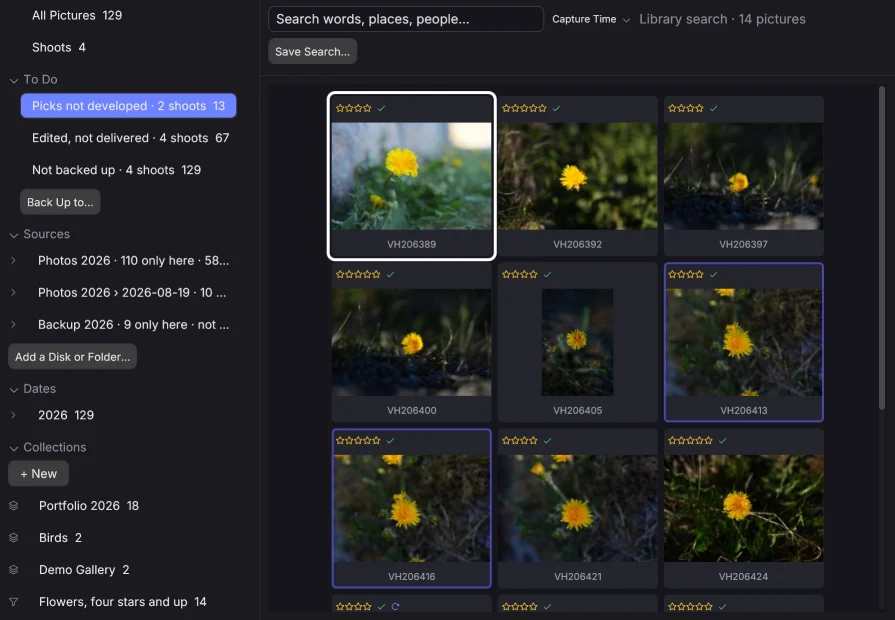Toggle the pick checkmark on VH206424
Viewport: 895px width, 620px height.
723,440
